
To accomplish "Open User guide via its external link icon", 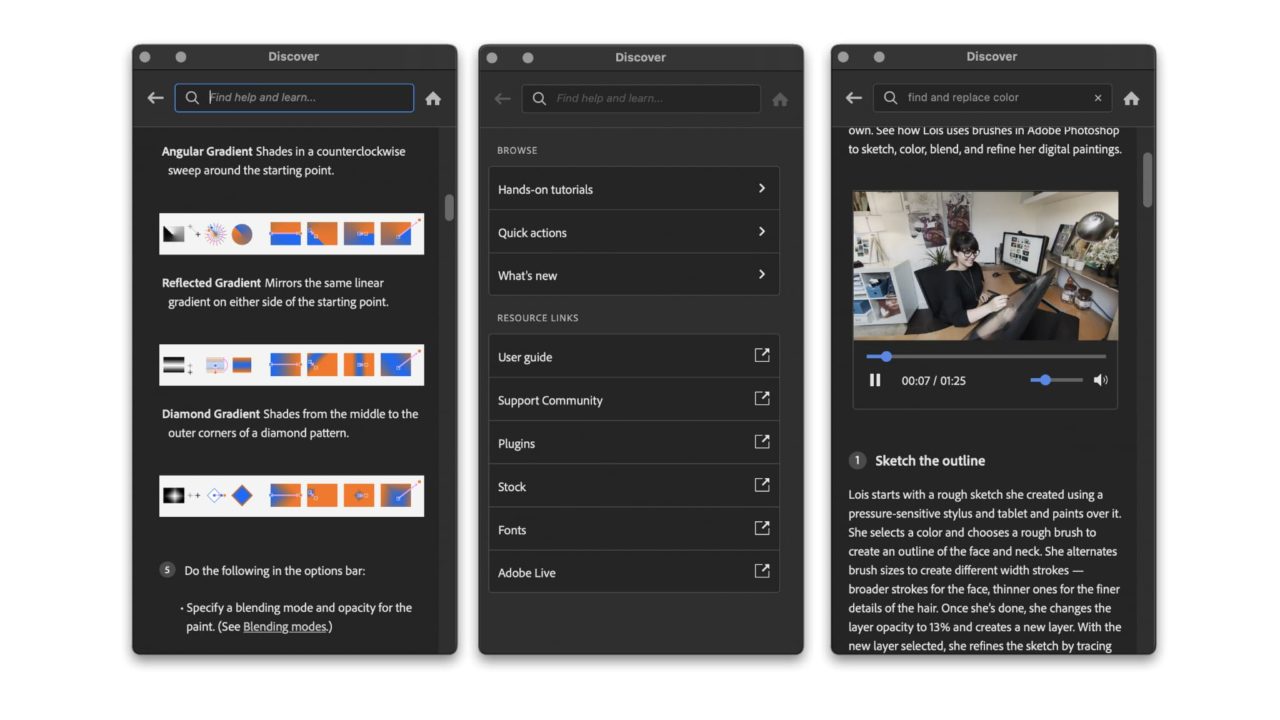I will (761, 356).
